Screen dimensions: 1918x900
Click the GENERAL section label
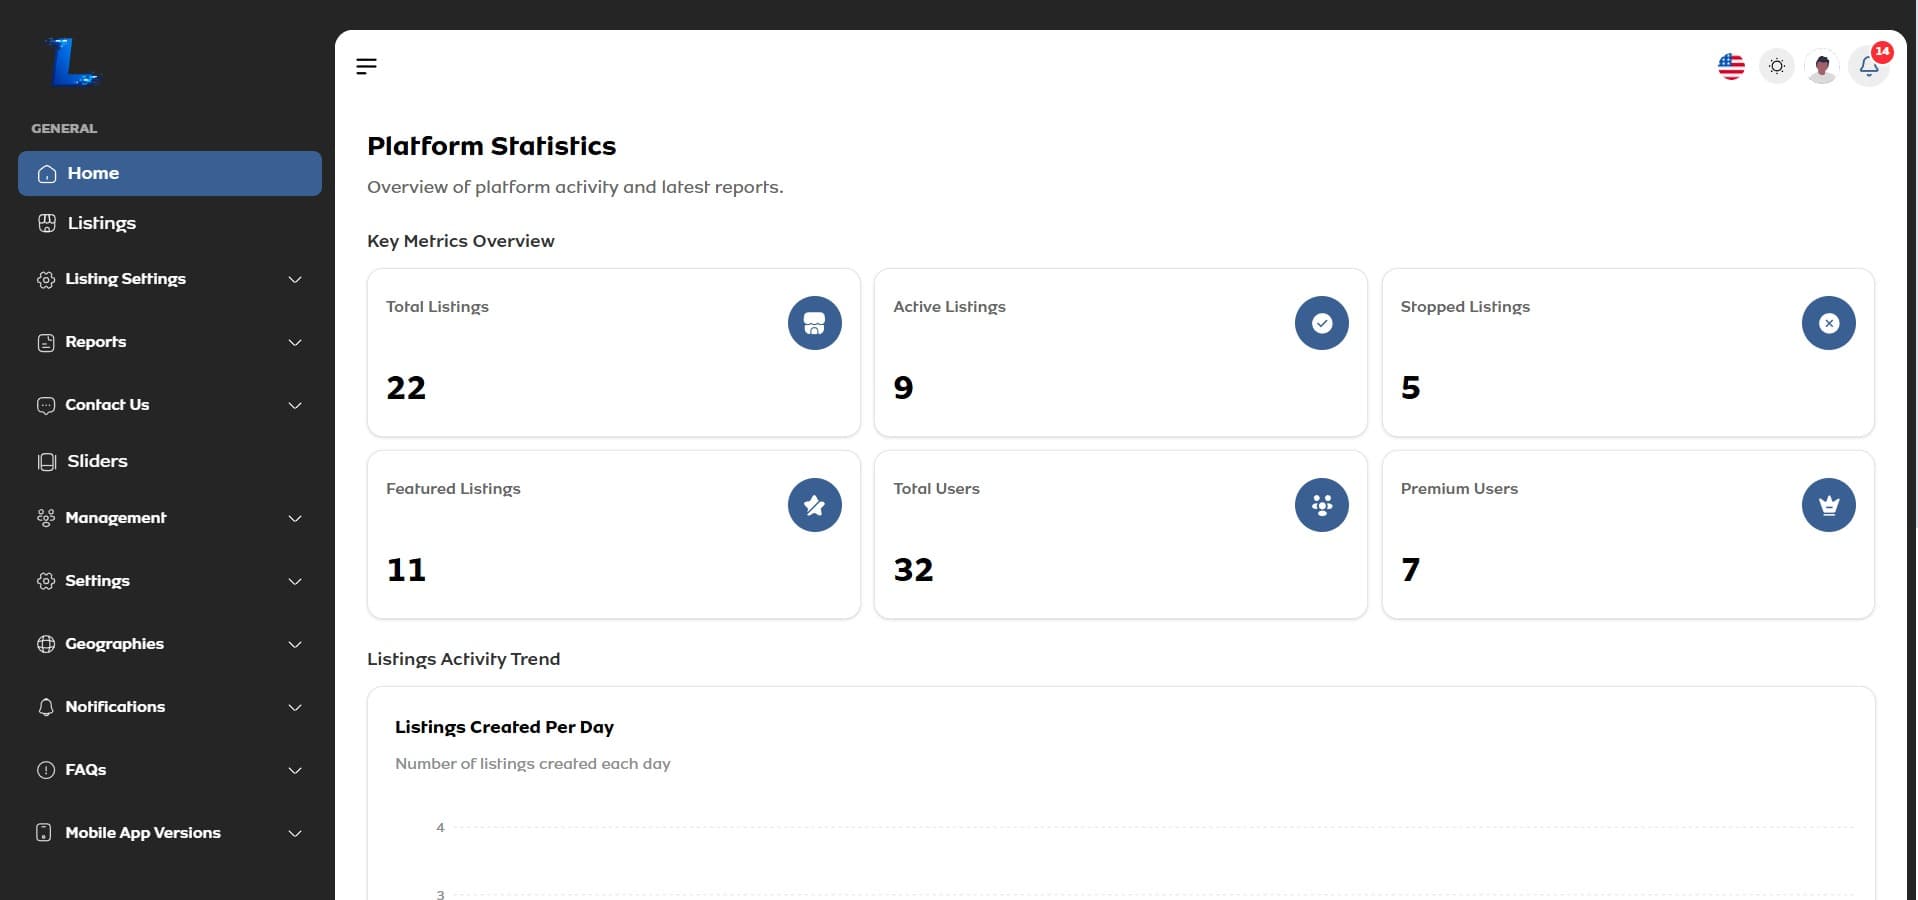click(64, 128)
